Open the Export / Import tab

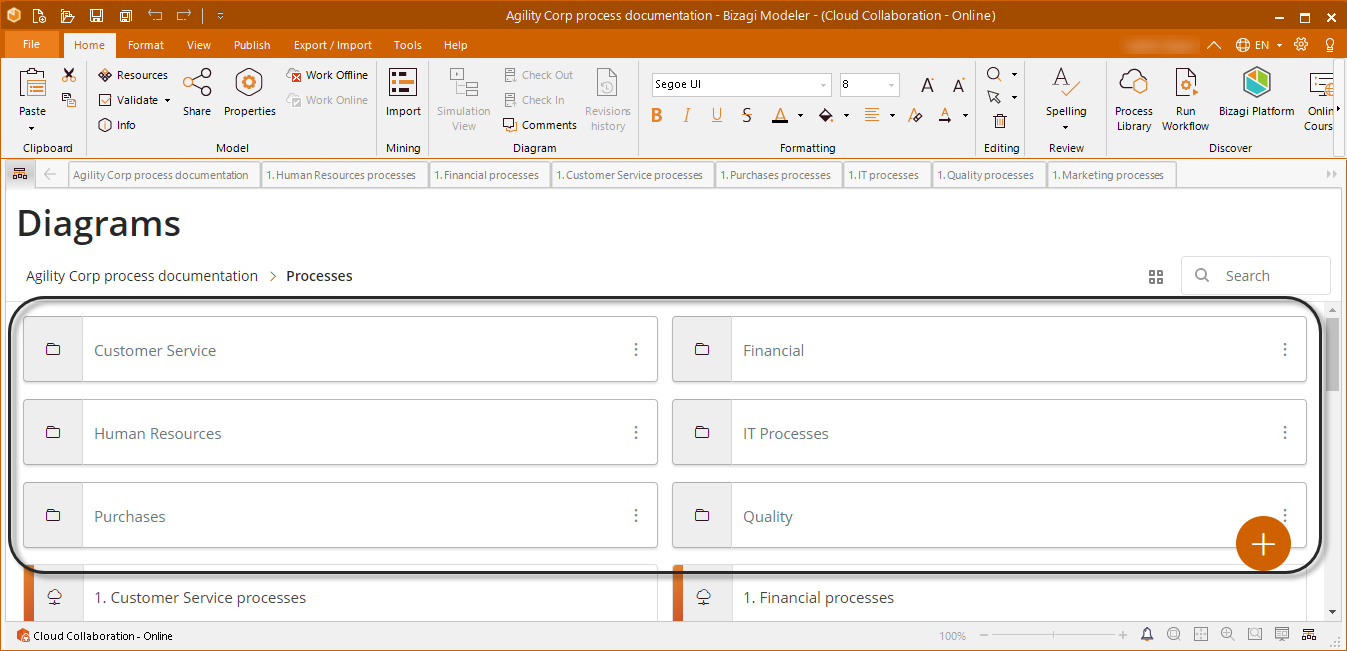coord(333,45)
